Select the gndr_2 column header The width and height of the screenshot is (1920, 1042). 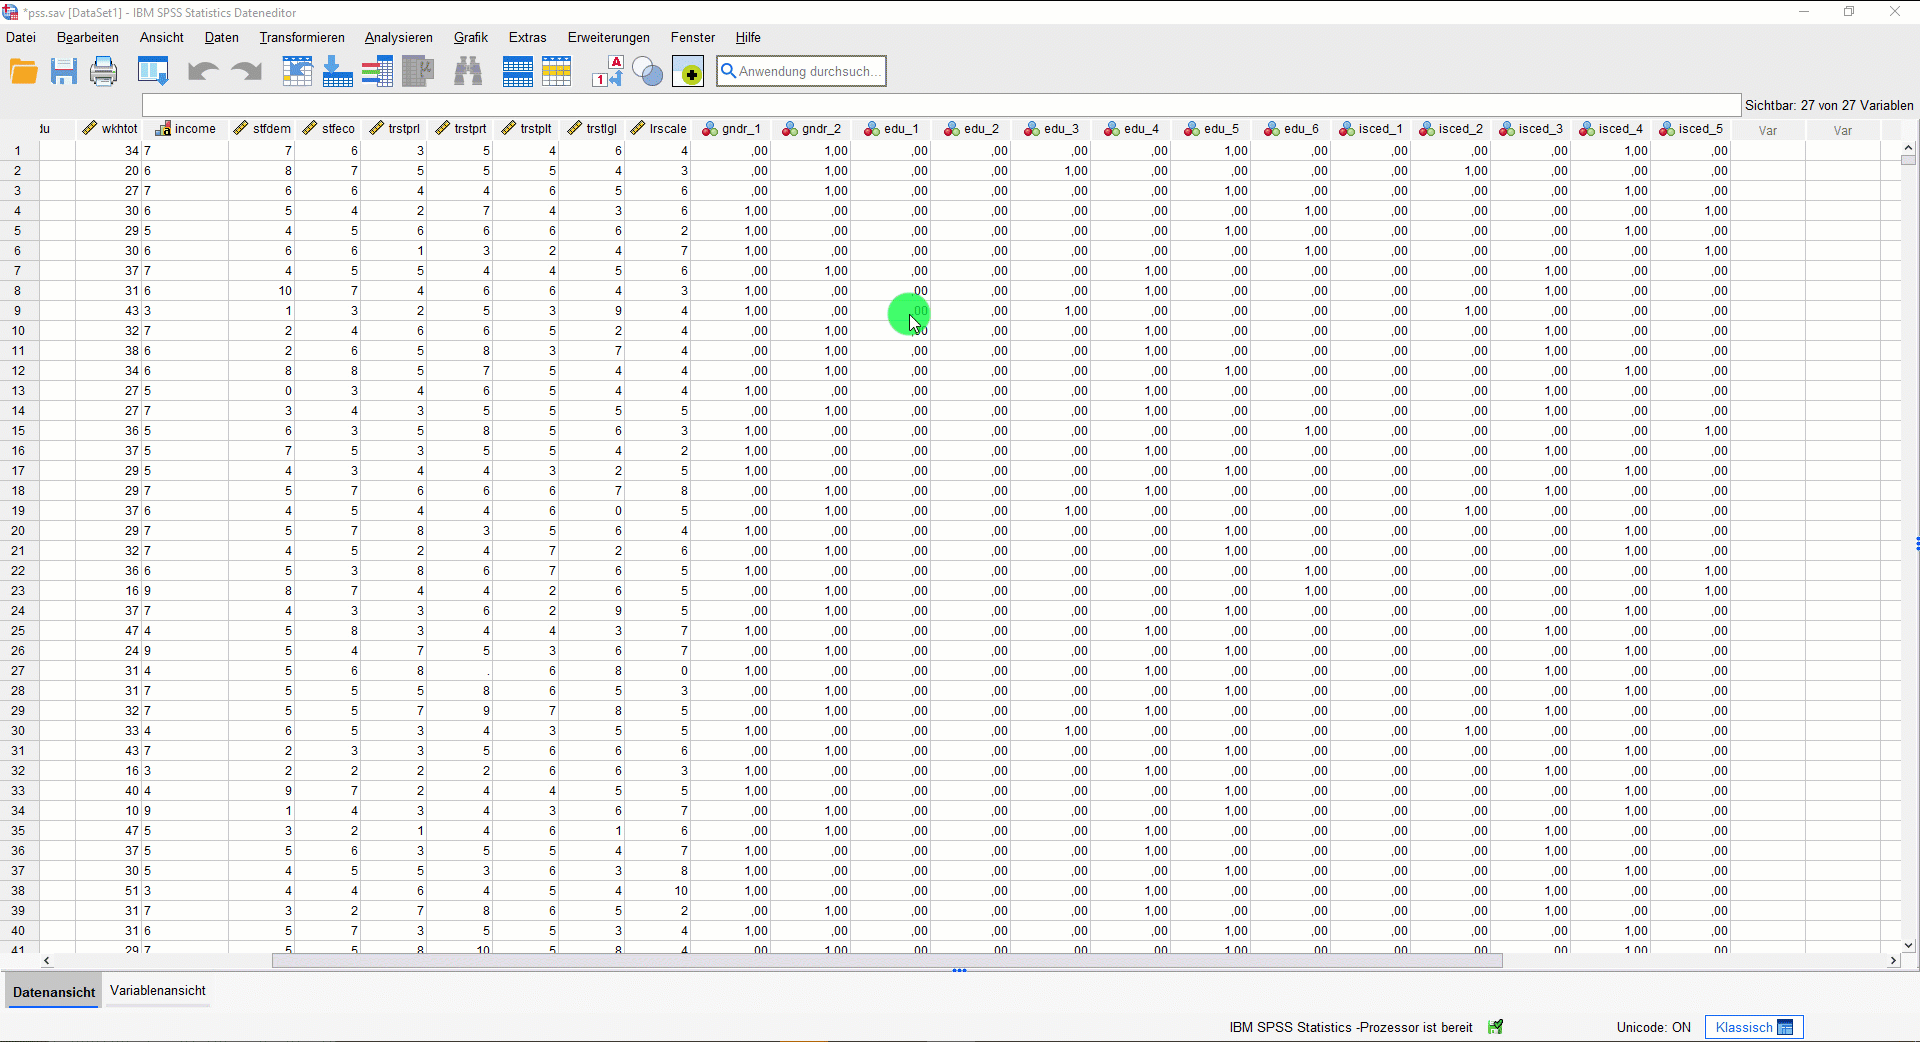tap(811, 129)
